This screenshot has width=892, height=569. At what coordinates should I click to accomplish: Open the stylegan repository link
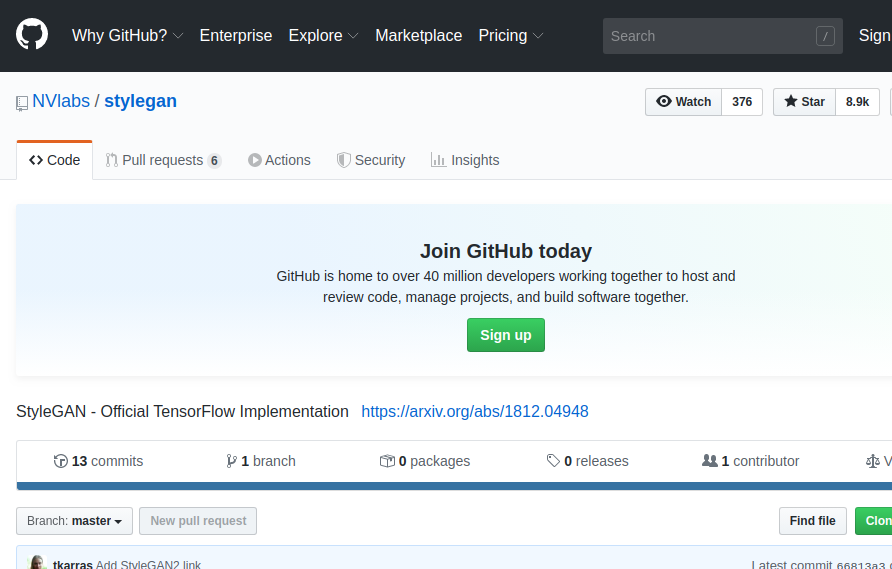pyautogui.click(x=141, y=101)
